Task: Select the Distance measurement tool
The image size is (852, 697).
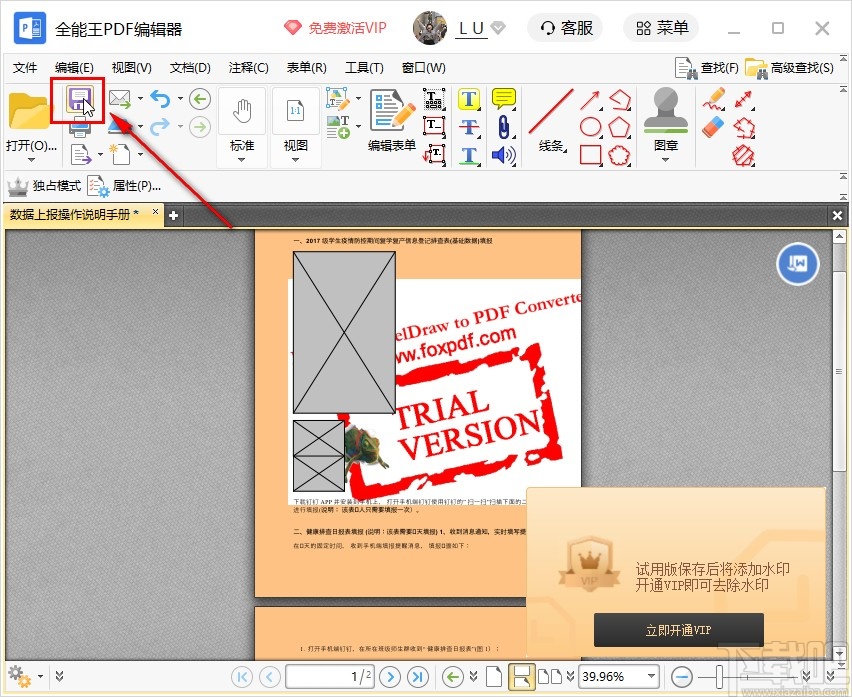Action: click(x=743, y=99)
